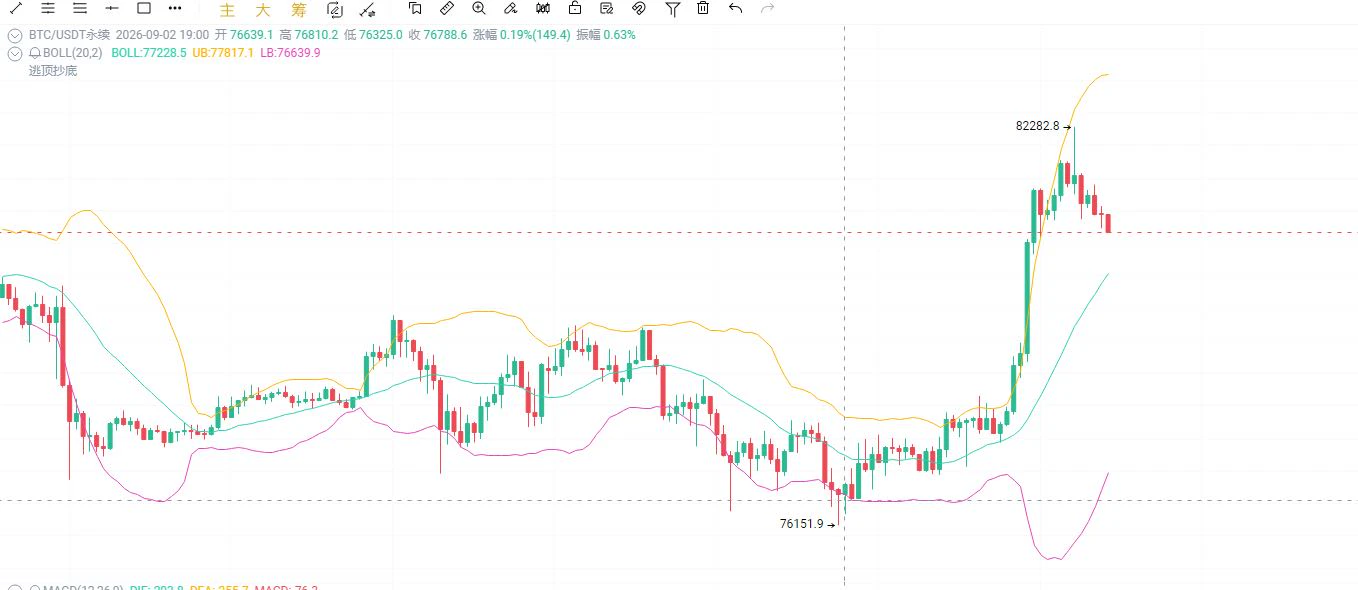Select the horizontal line marker tool
Viewport: 1358px width, 590px height.
pyautogui.click(x=112, y=8)
